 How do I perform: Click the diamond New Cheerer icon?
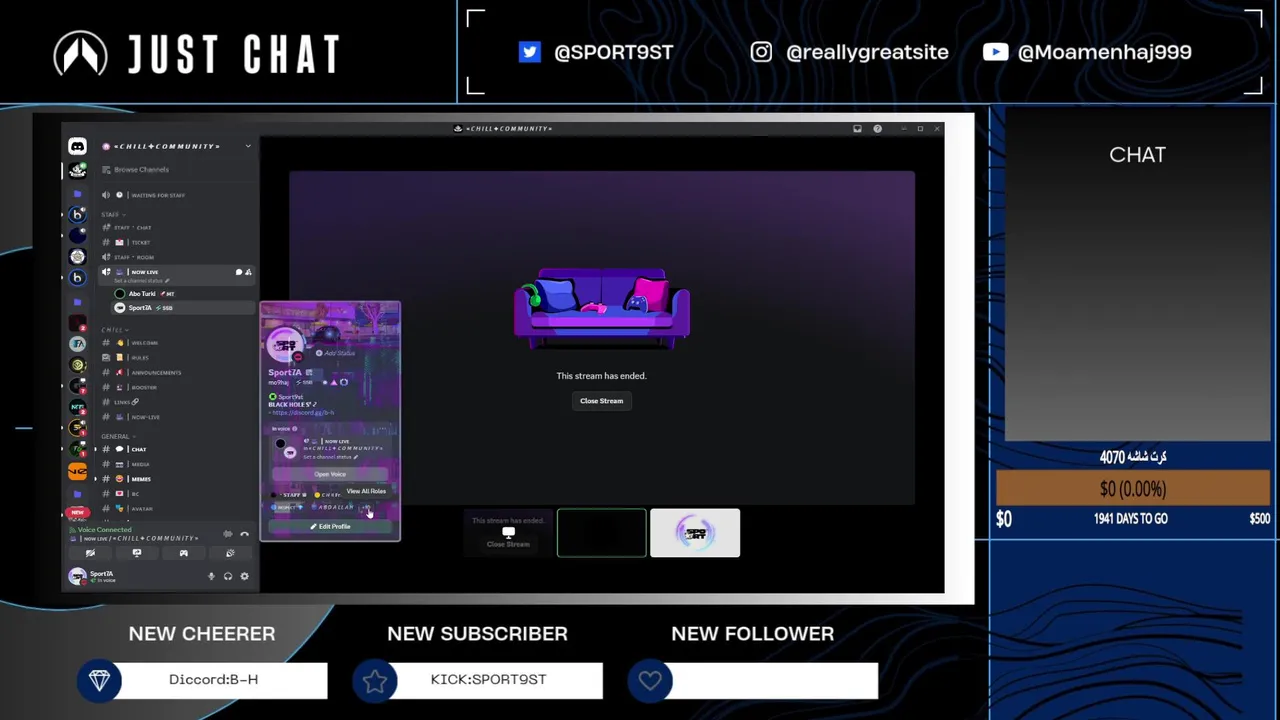[x=99, y=681]
